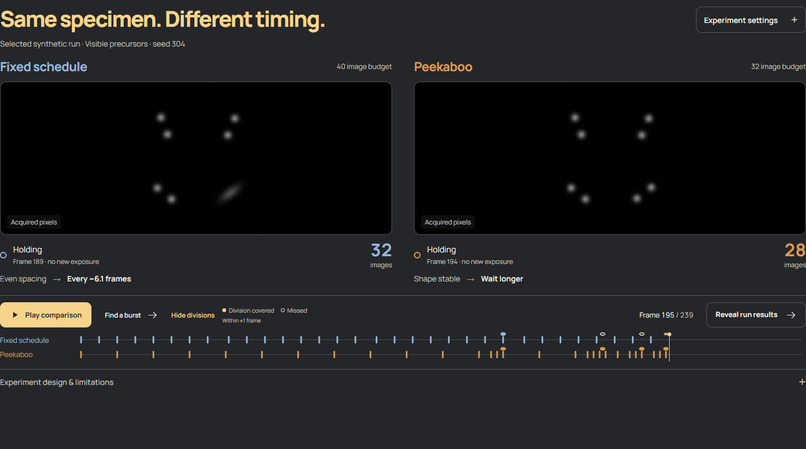The height and width of the screenshot is (449, 806).
Task: Select the playhead marker on the timeline
Action: click(668, 334)
